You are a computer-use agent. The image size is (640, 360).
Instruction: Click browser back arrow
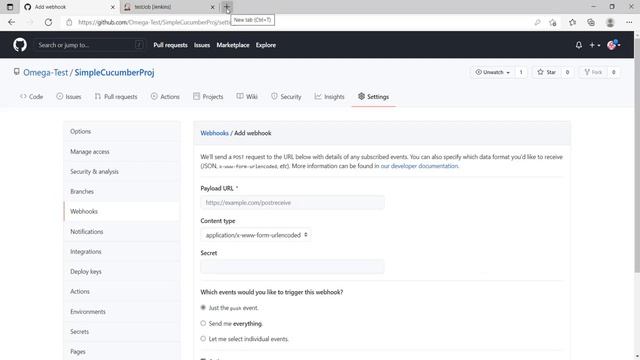11,22
